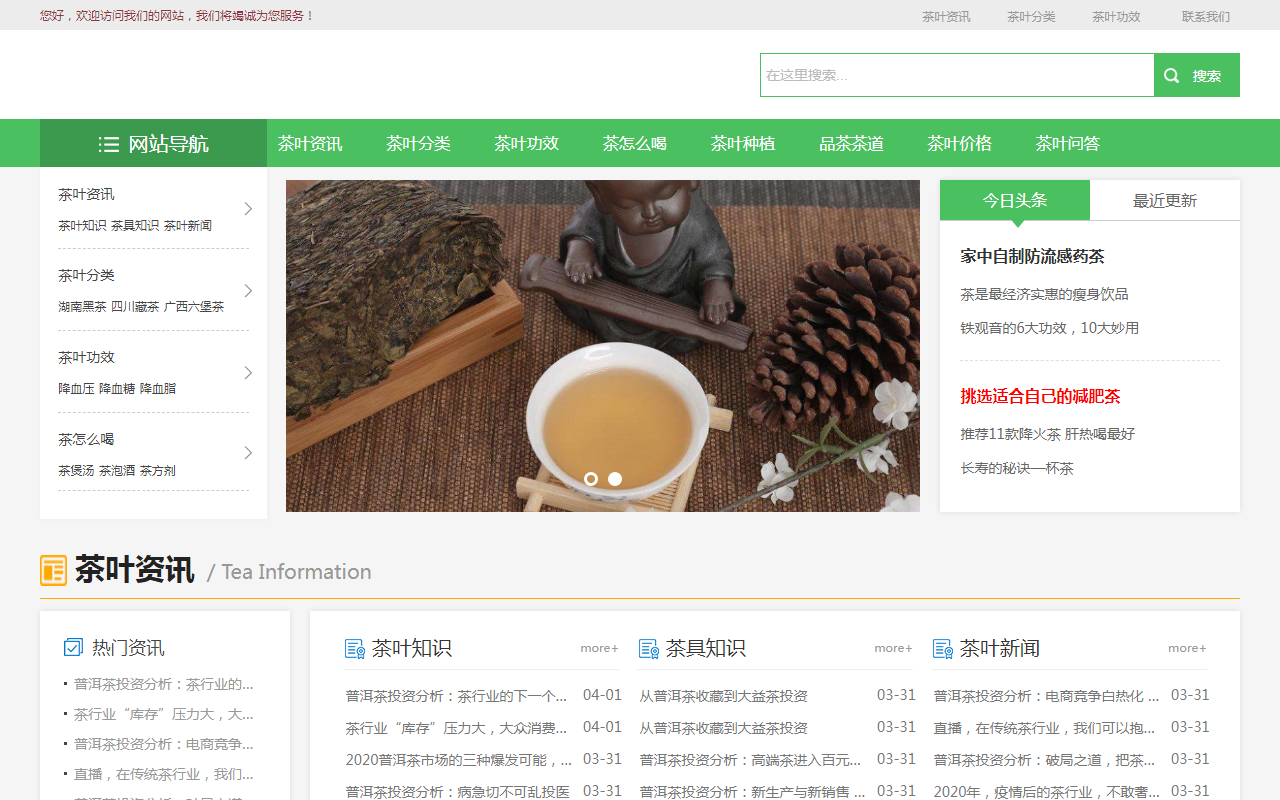This screenshot has height=800, width=1280.
Task: Expand the 茶叶资讯 sidebar arrow
Action: [x=248, y=208]
